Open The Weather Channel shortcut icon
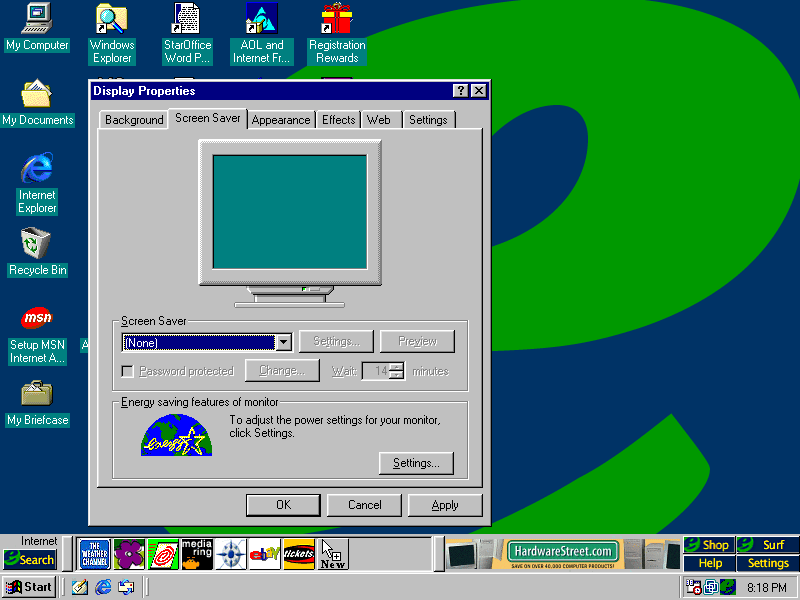 pyautogui.click(x=94, y=554)
